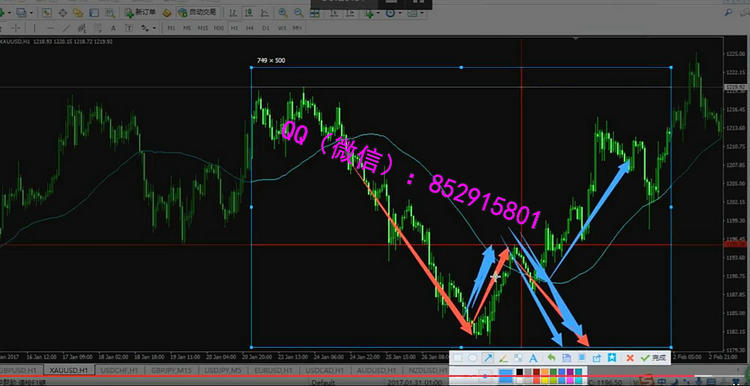Undo the last screenshot annotation

551,357
